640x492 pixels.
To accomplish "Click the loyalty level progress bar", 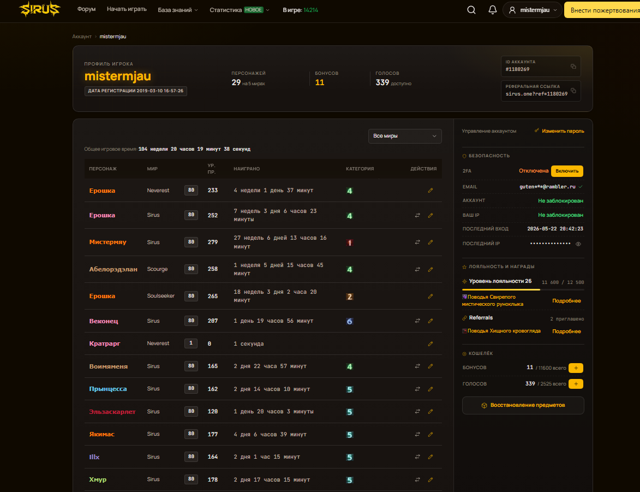I will pos(523,289).
